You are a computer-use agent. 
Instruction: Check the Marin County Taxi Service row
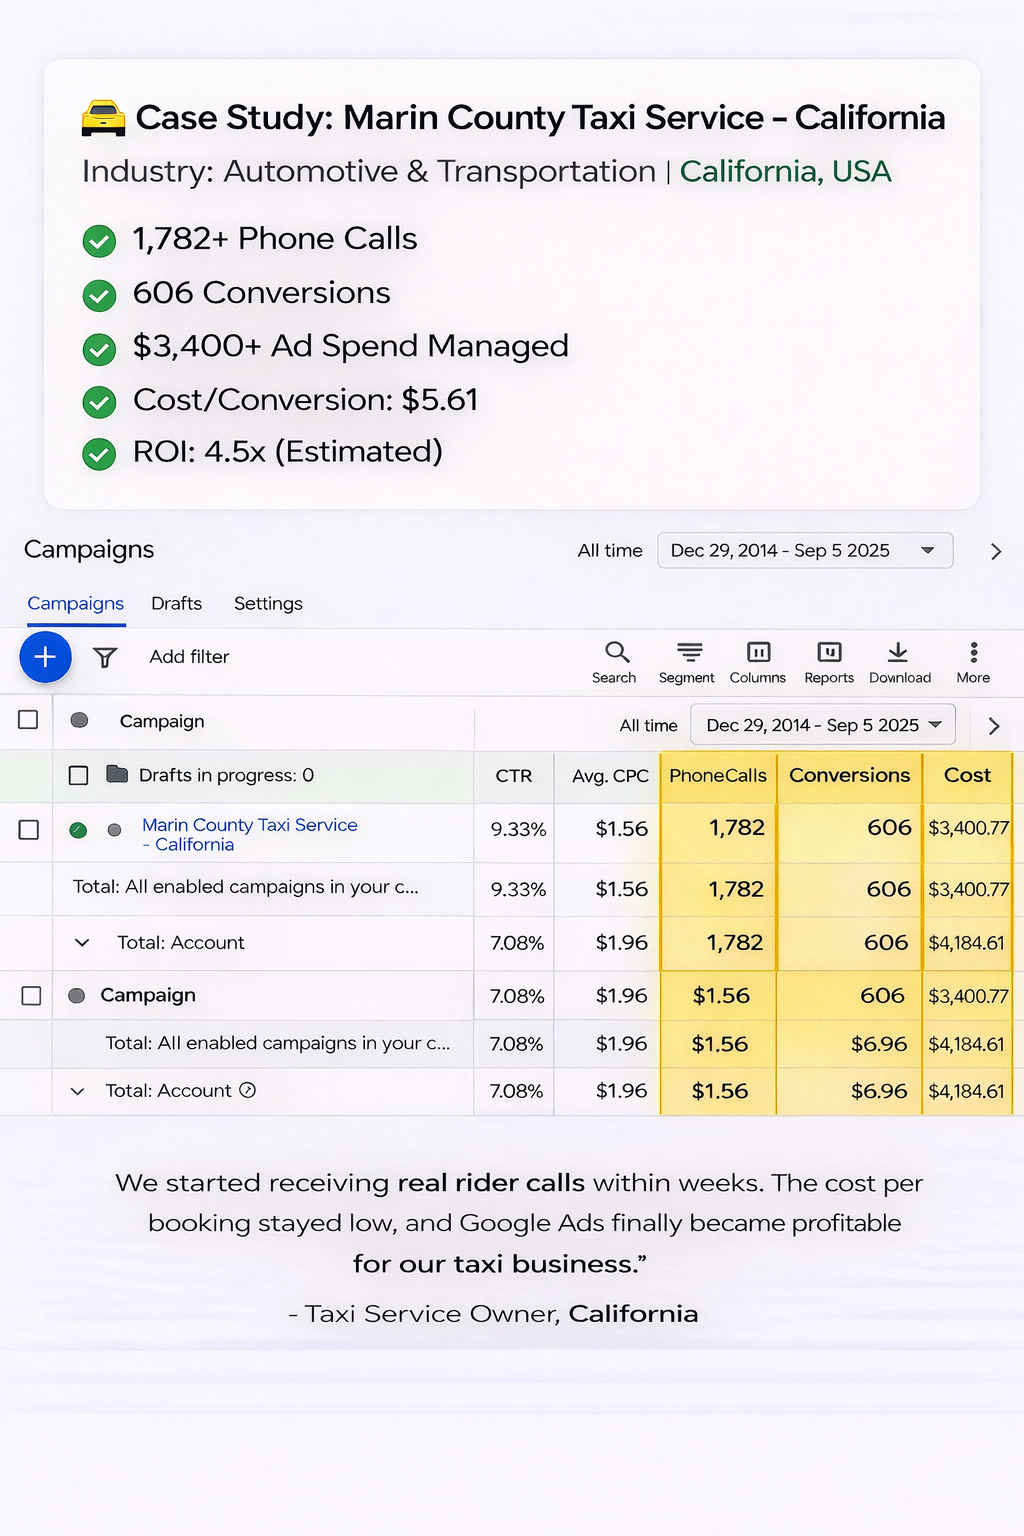(x=29, y=830)
